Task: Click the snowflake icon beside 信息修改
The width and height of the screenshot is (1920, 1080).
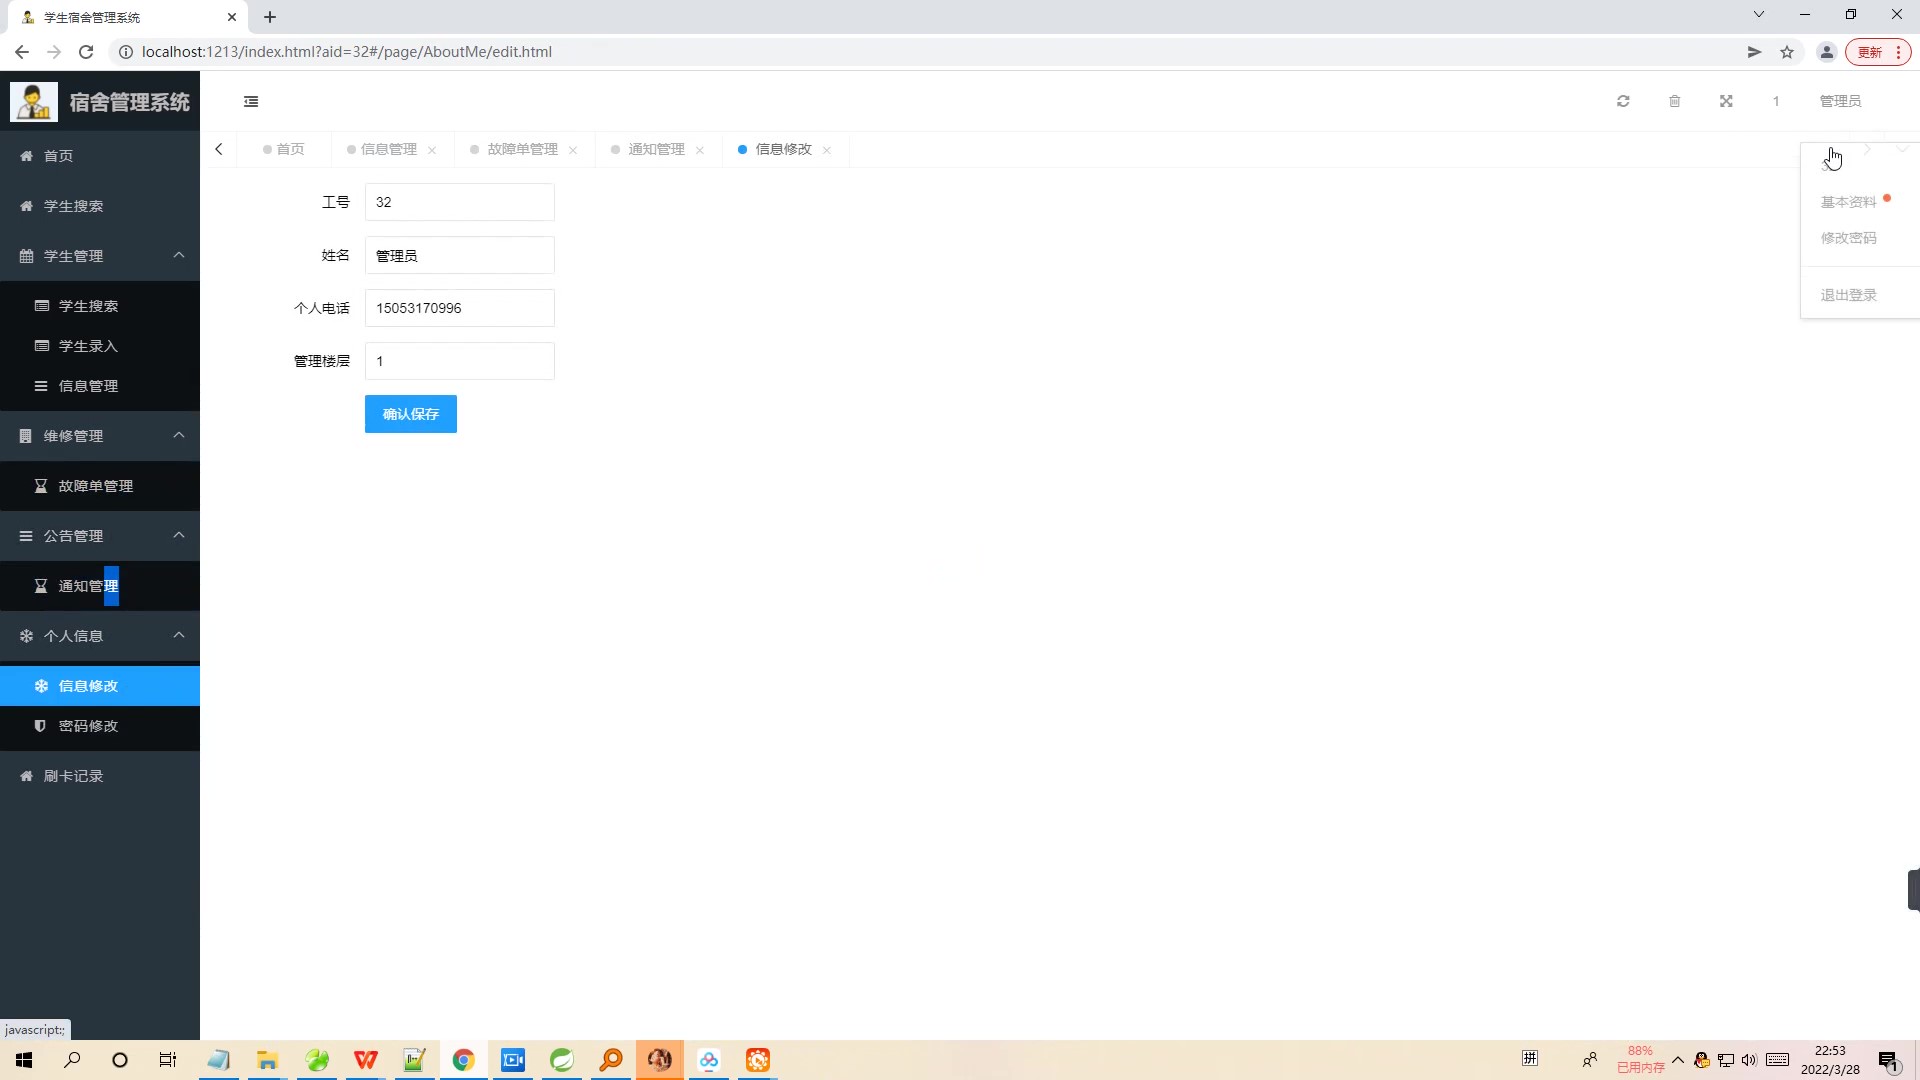Action: coord(40,686)
